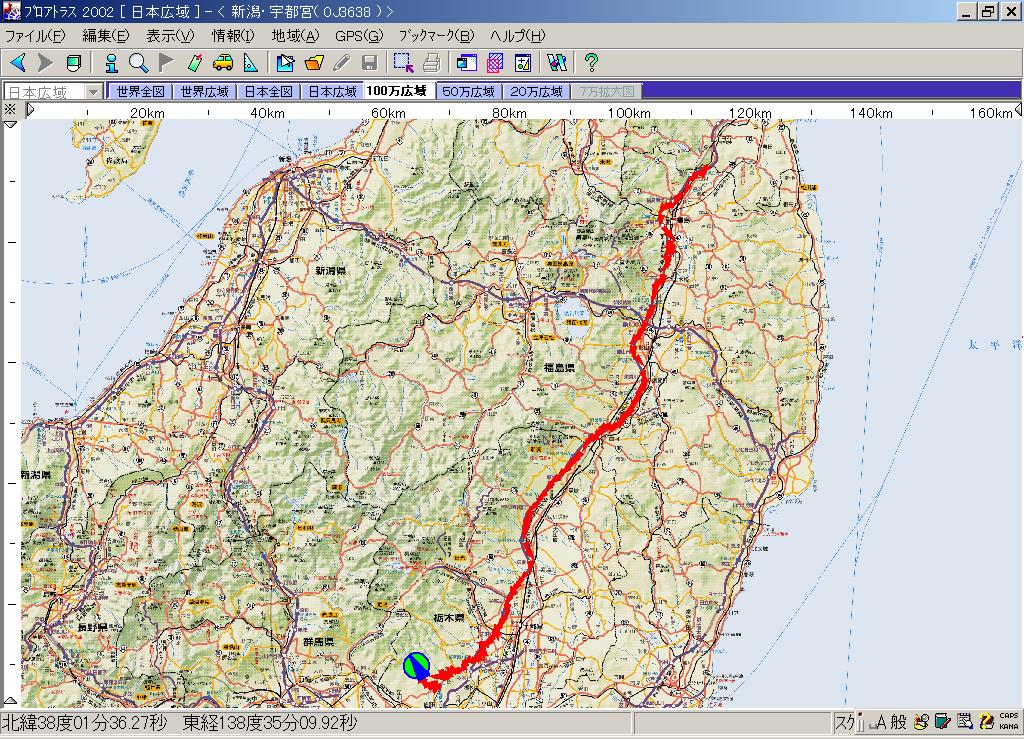This screenshot has width=1024, height=739.
Task: Click the question mark help icon
Action: coord(591,63)
